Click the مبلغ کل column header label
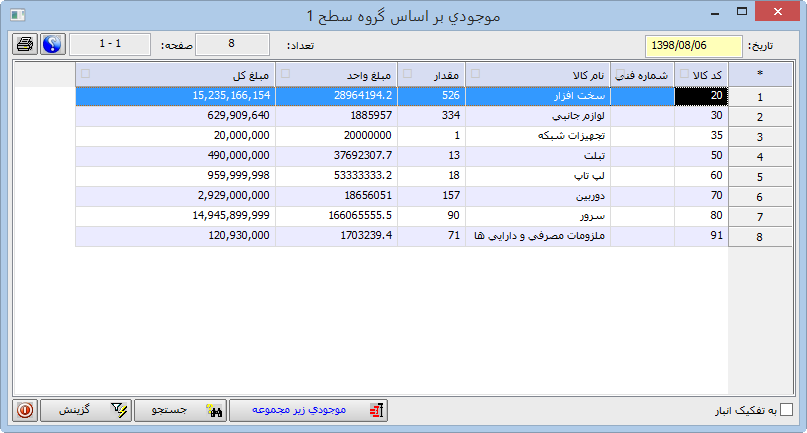 pyautogui.click(x=251, y=76)
